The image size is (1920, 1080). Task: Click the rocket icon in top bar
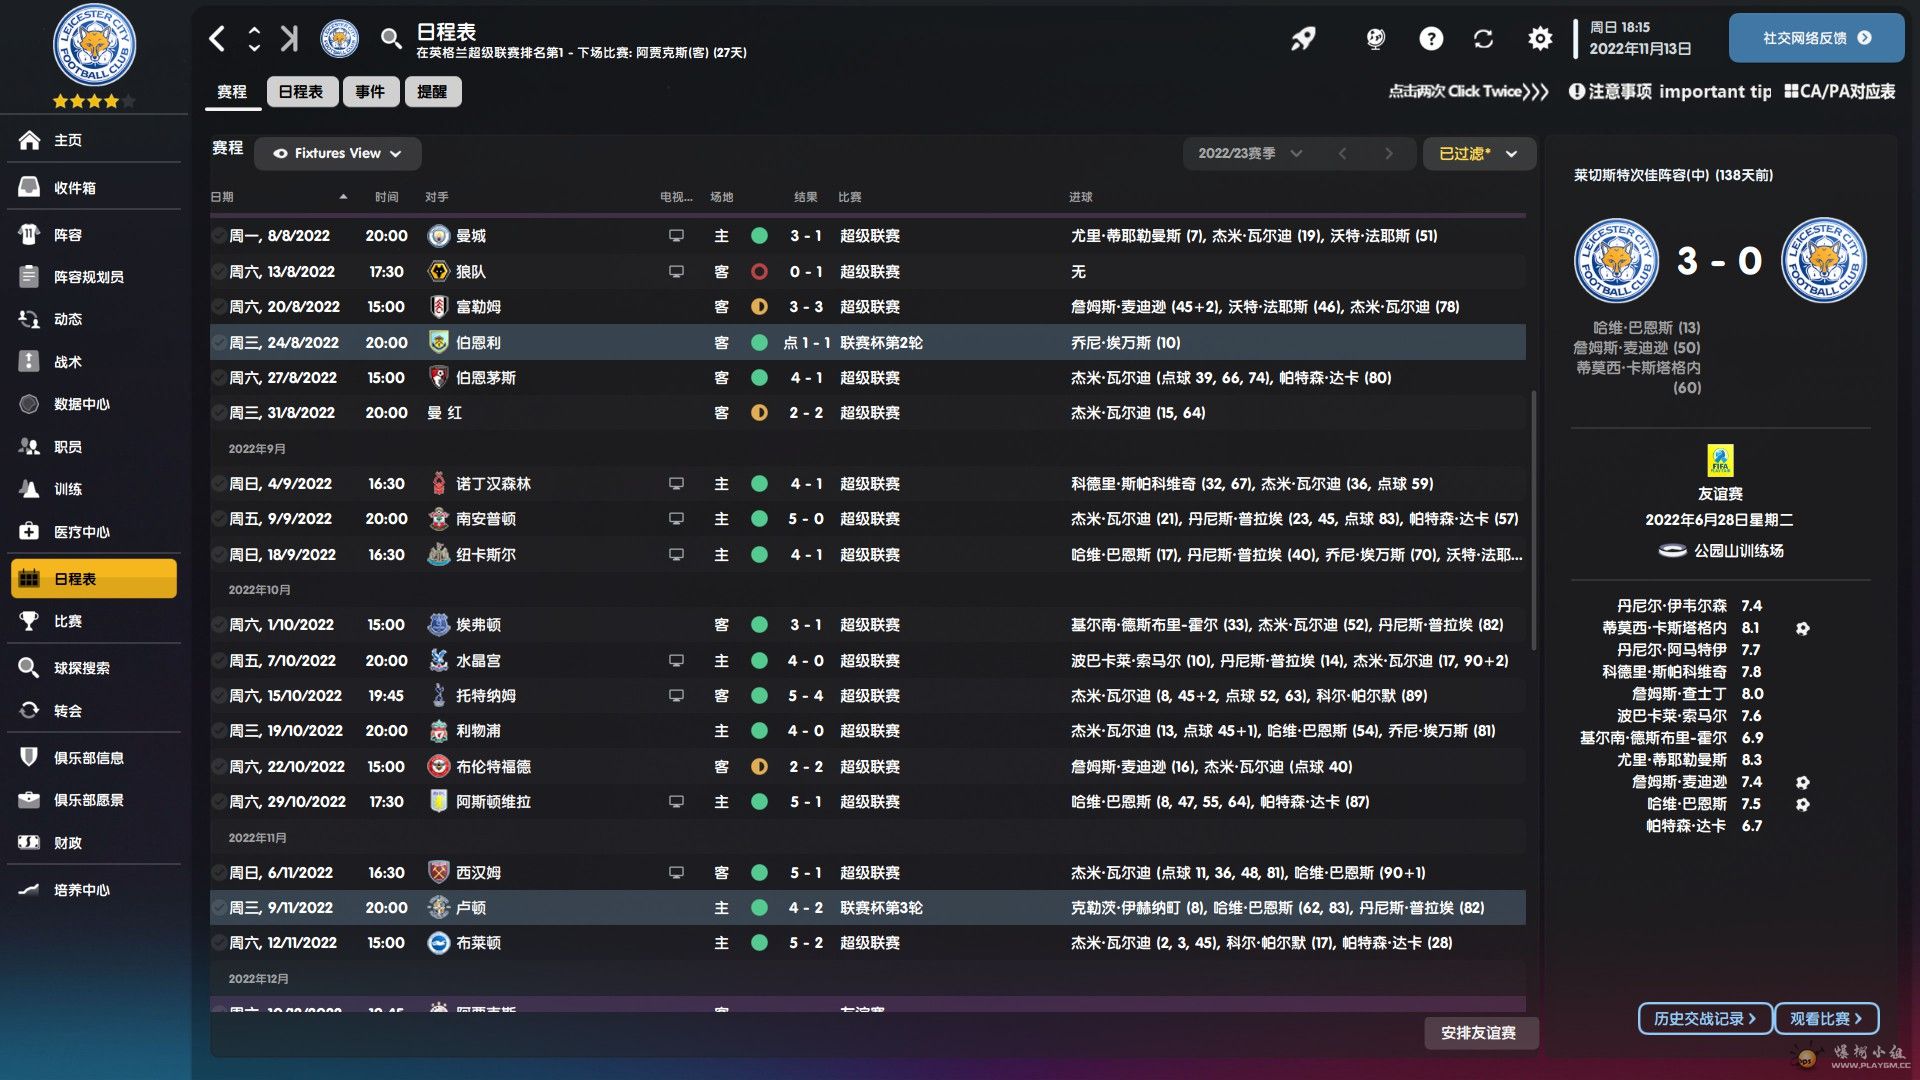pyautogui.click(x=1302, y=39)
